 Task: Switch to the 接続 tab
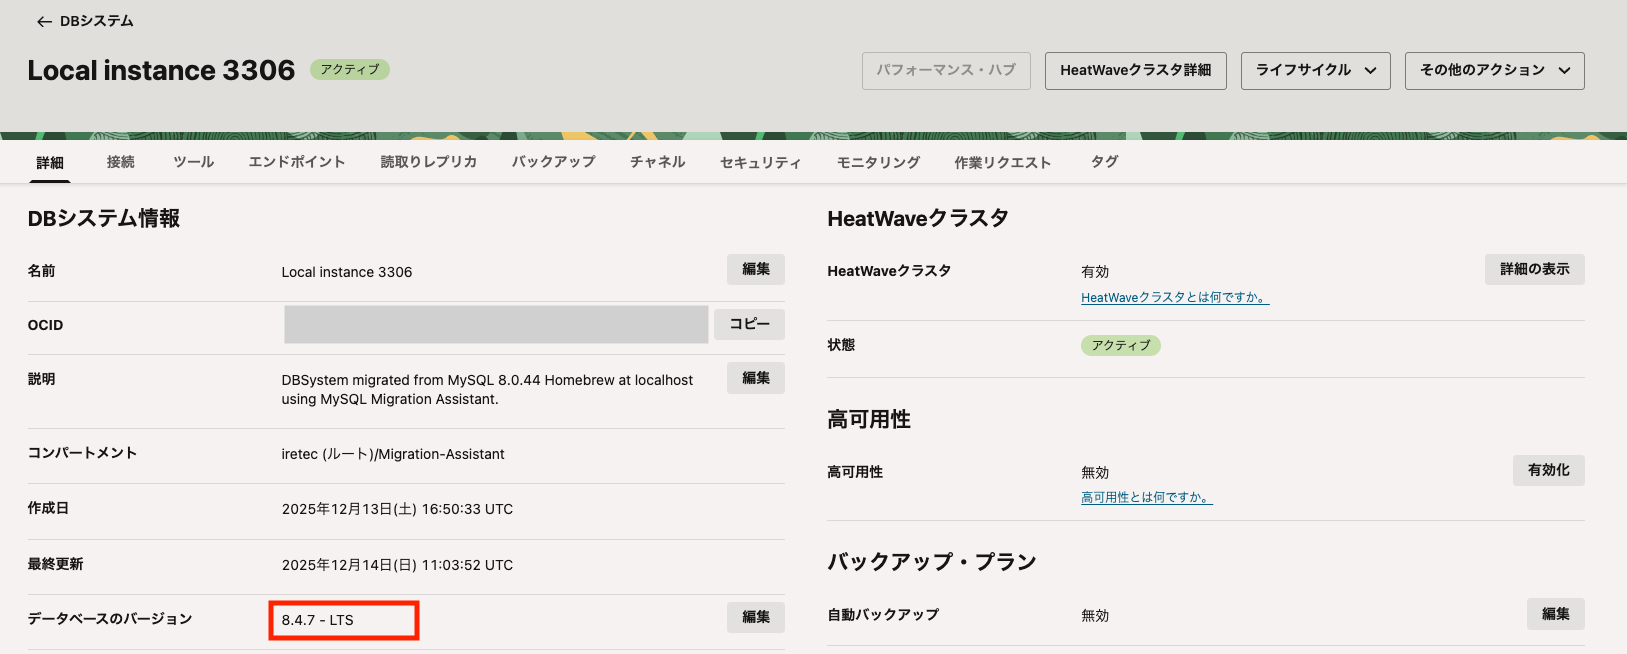(x=120, y=162)
